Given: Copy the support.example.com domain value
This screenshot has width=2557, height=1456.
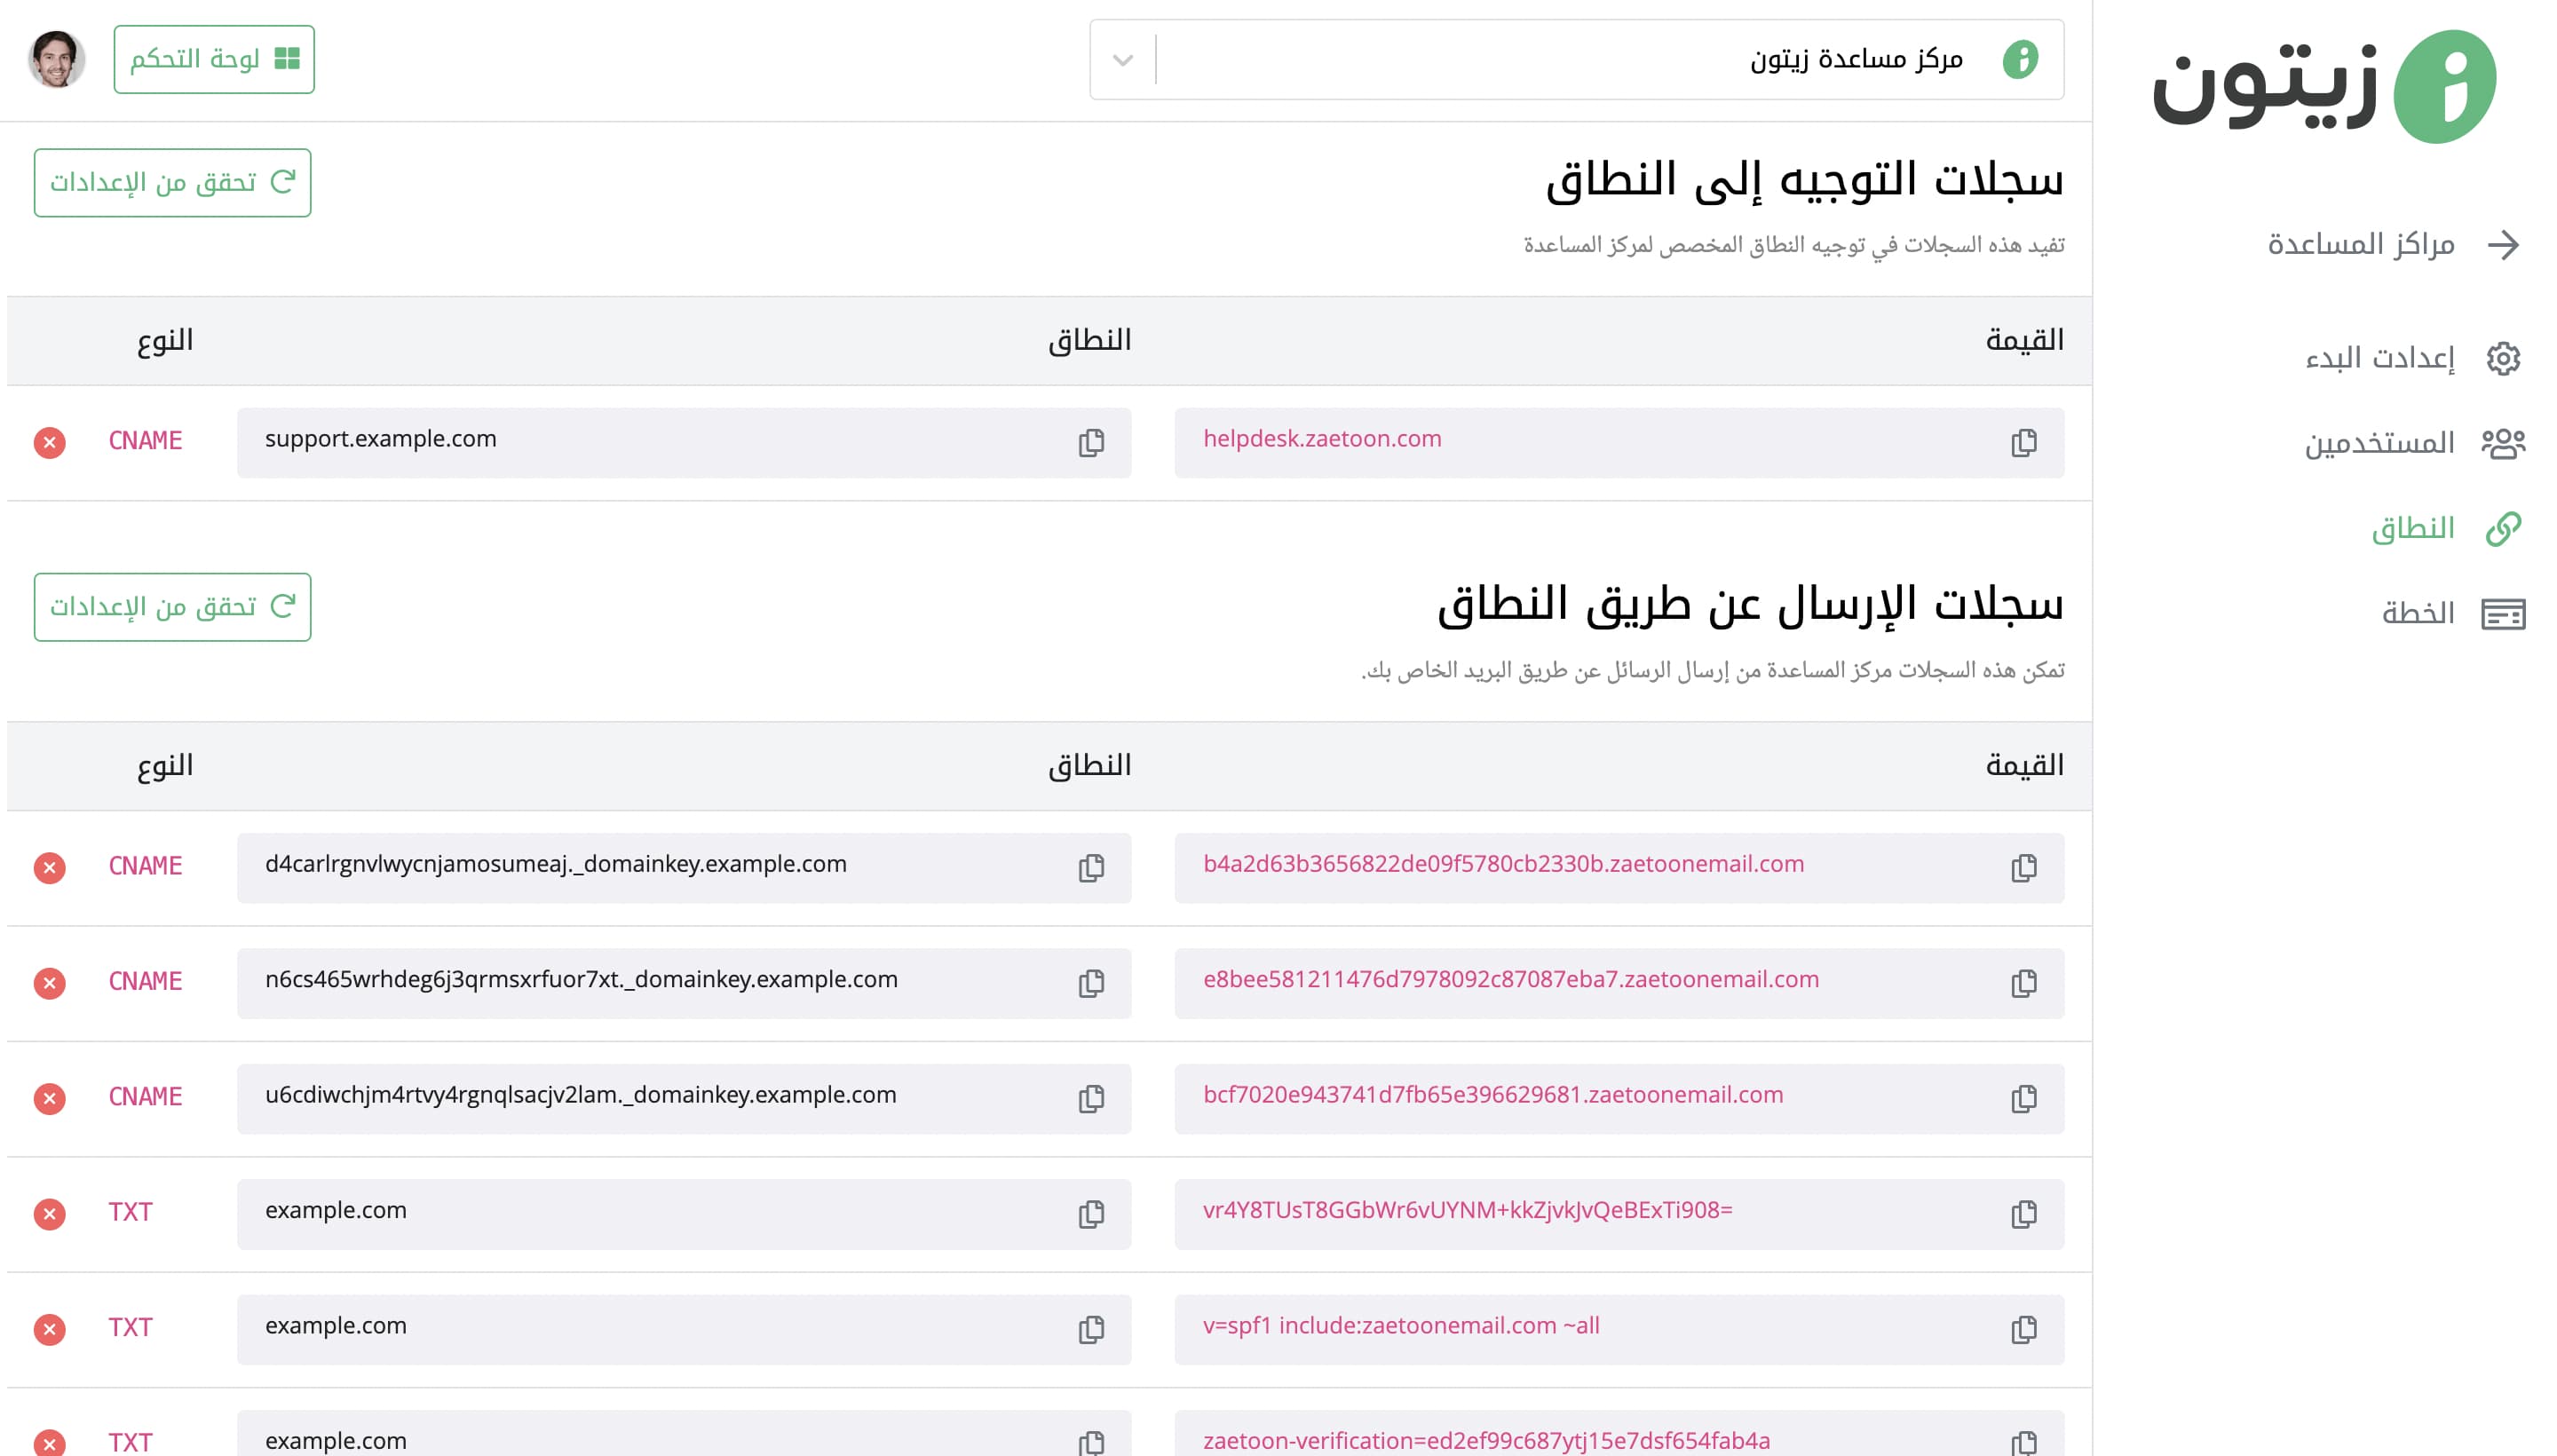Looking at the screenshot, I should [x=1091, y=442].
